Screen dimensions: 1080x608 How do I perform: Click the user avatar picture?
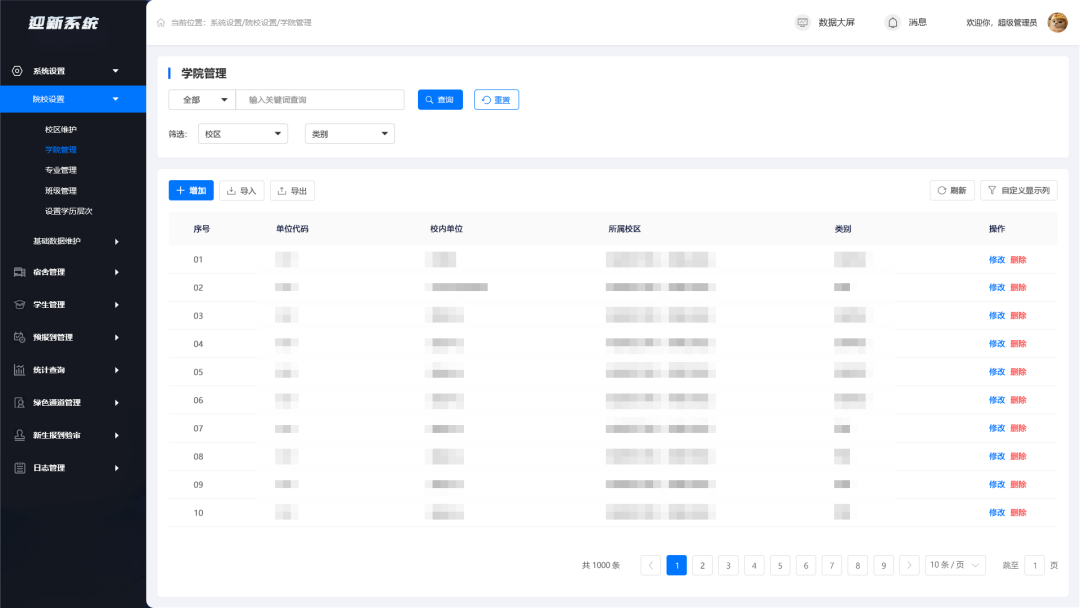[1057, 23]
